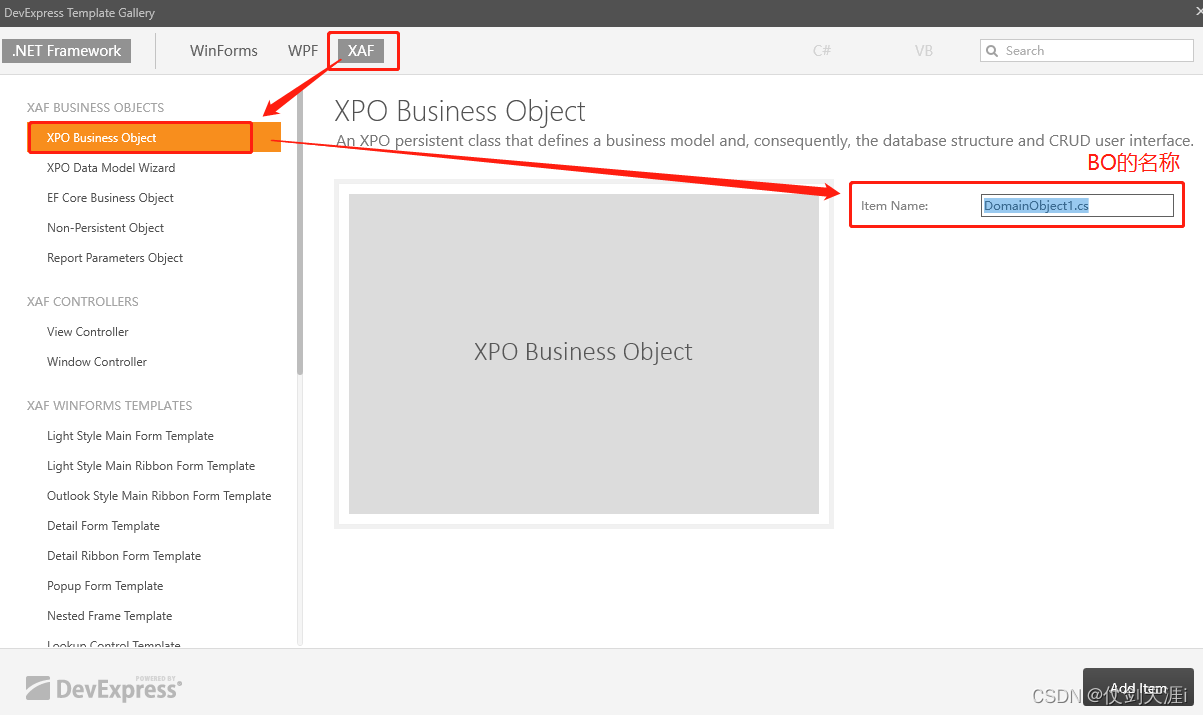This screenshot has width=1203, height=715.
Task: Click the magnifier icon in Search box
Action: pyautogui.click(x=992, y=51)
